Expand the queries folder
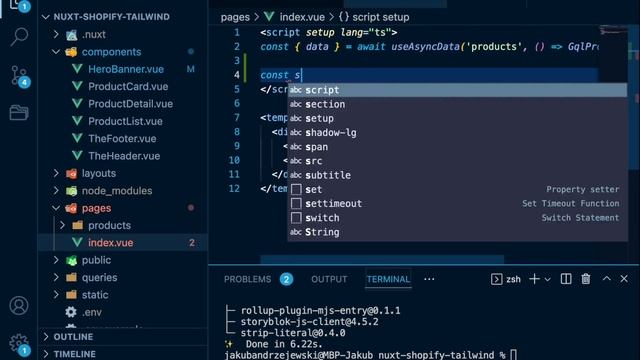The image size is (640, 360). click(56, 277)
